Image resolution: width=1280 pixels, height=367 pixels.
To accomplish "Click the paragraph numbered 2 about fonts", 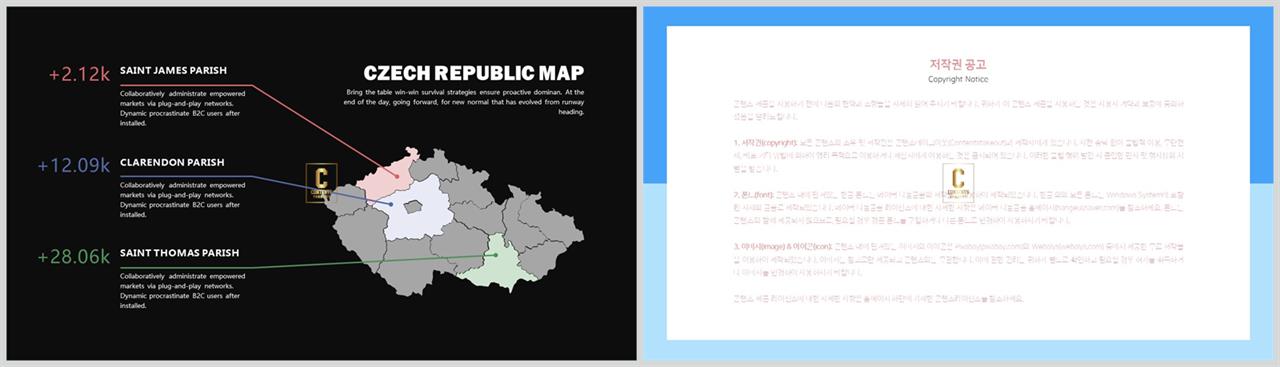I will pyautogui.click(x=958, y=208).
